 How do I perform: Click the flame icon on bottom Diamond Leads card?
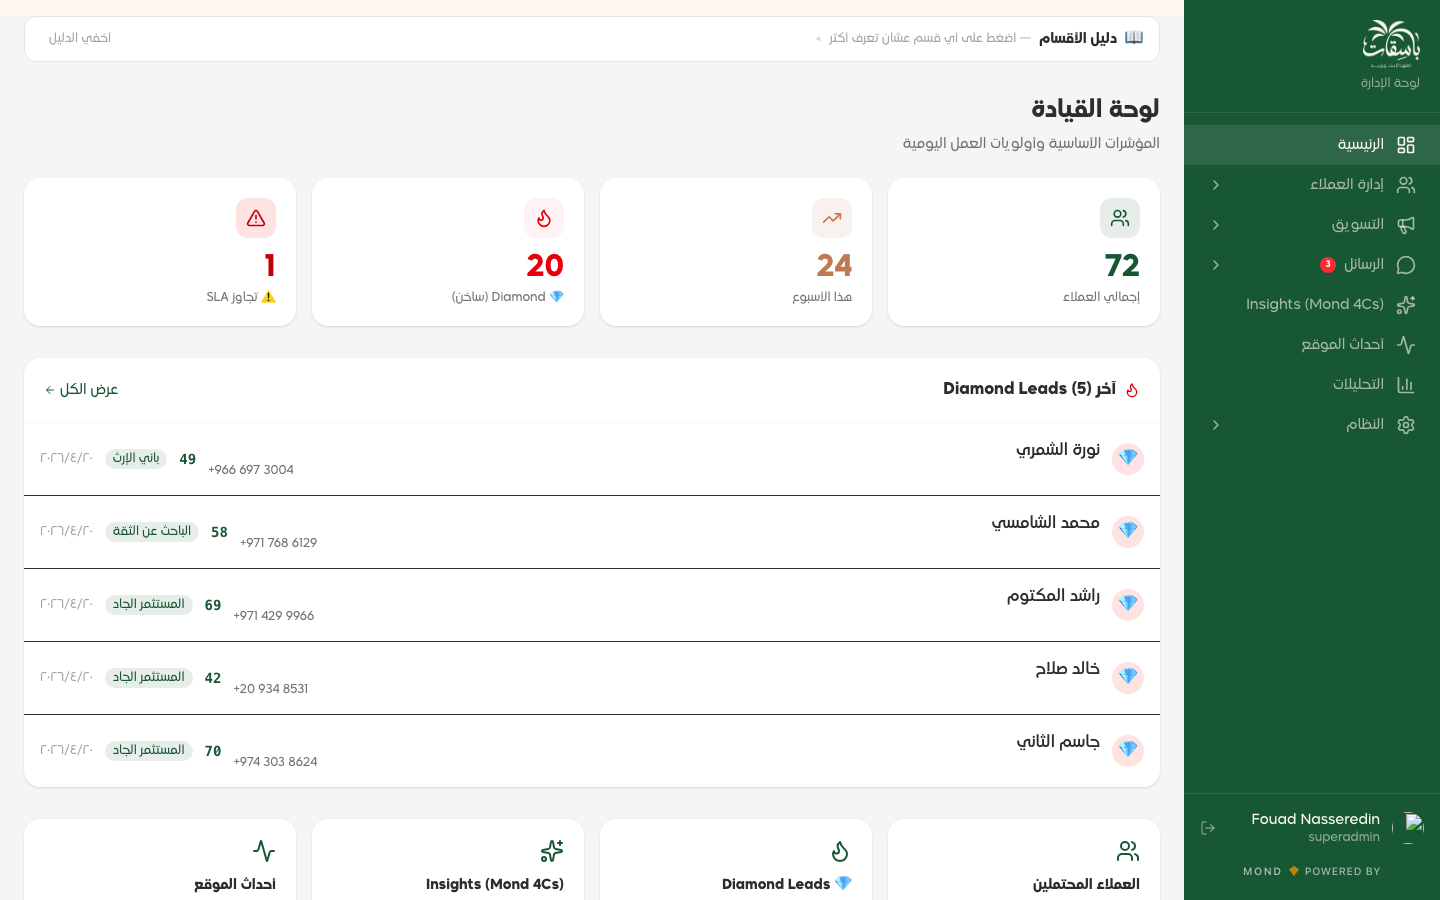tap(840, 851)
